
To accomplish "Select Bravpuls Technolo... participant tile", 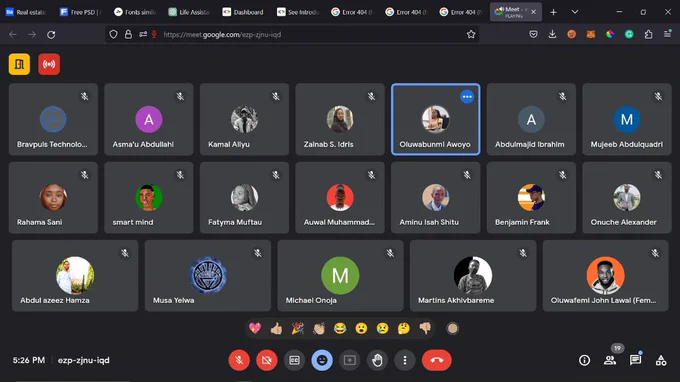I will click(x=53, y=119).
